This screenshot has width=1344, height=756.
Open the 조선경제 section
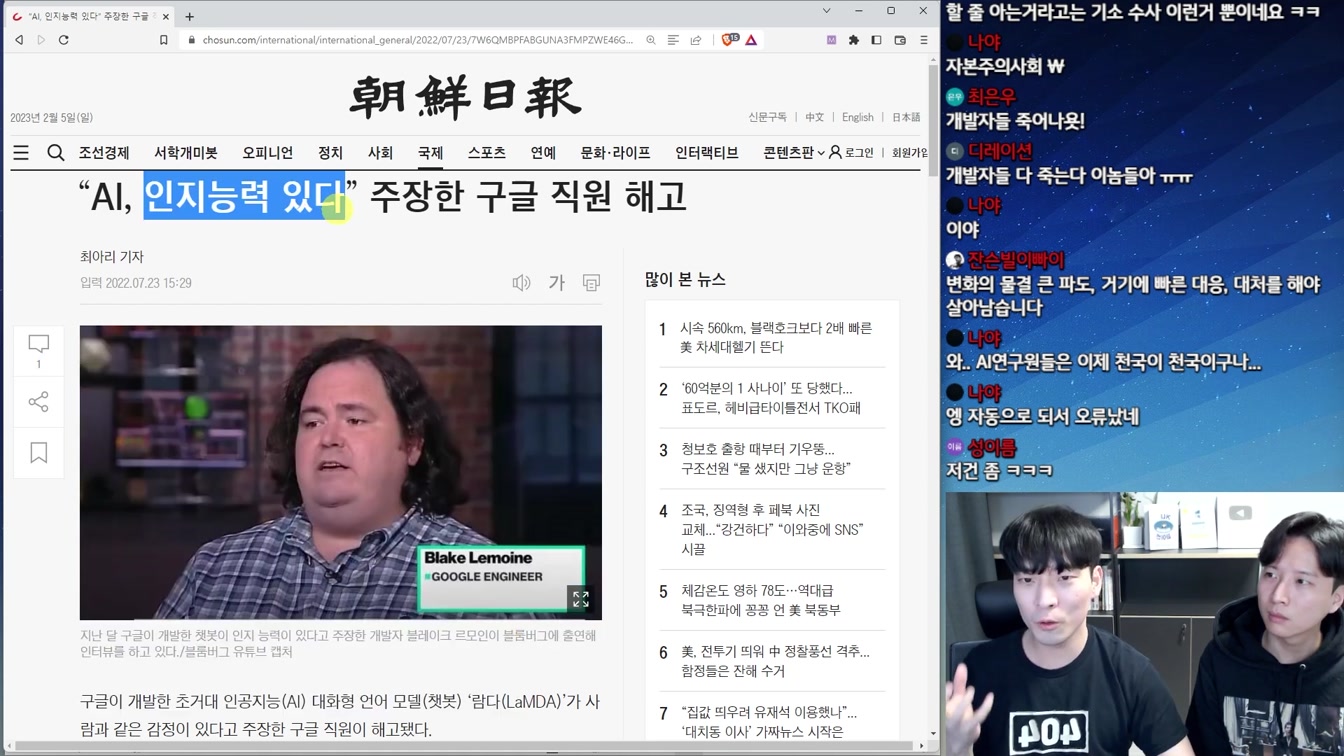coord(104,153)
